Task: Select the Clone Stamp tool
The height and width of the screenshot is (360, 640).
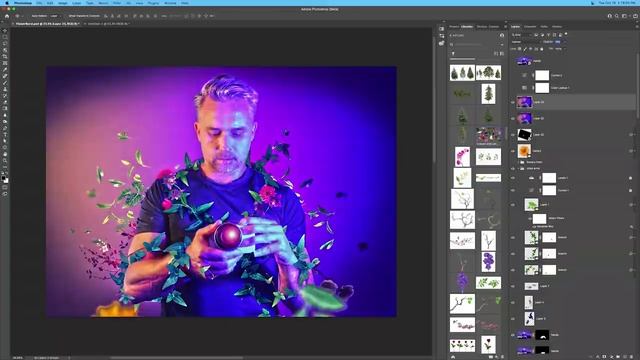Action: pos(5,89)
